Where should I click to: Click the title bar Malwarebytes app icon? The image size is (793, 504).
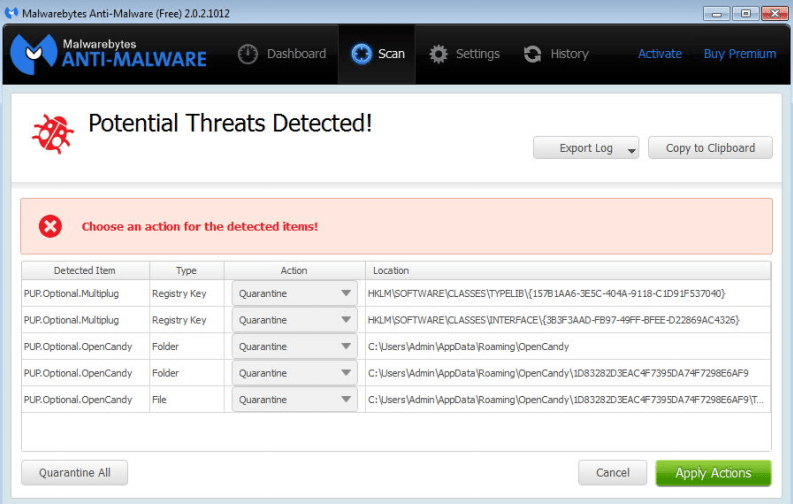[x=11, y=13]
